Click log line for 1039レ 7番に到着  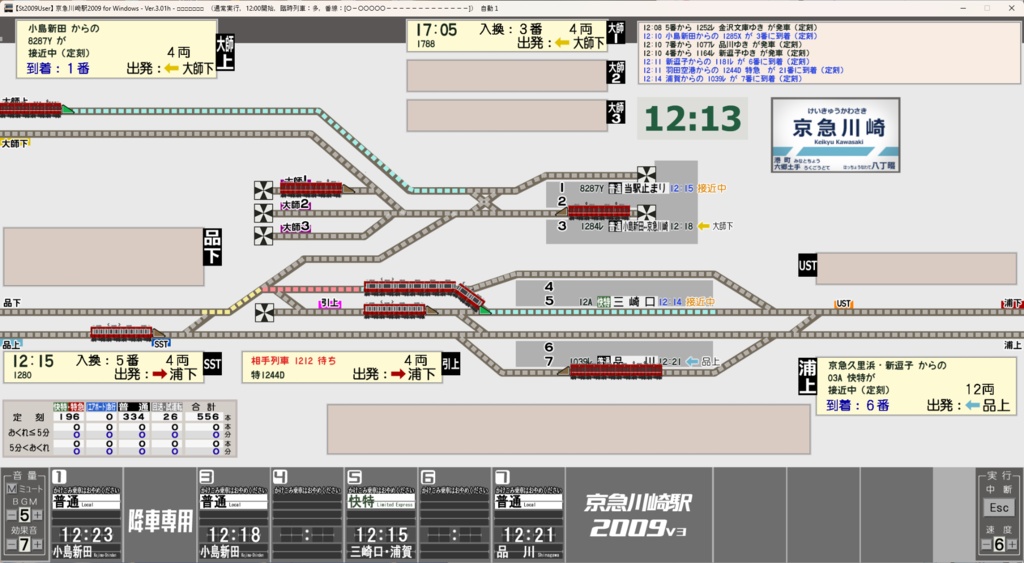click(x=722, y=79)
